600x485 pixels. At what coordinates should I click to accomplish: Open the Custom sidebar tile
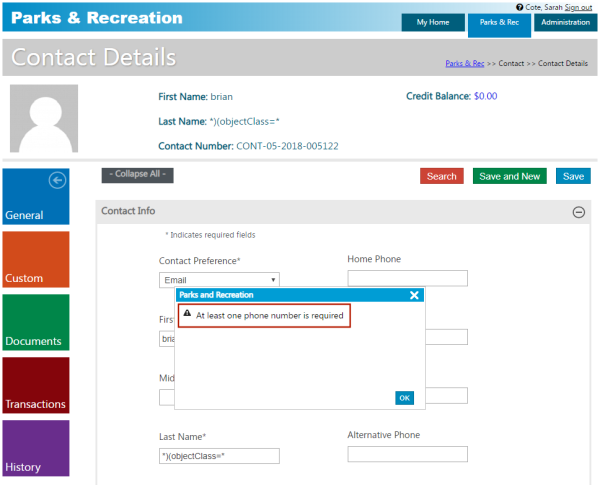[36, 260]
